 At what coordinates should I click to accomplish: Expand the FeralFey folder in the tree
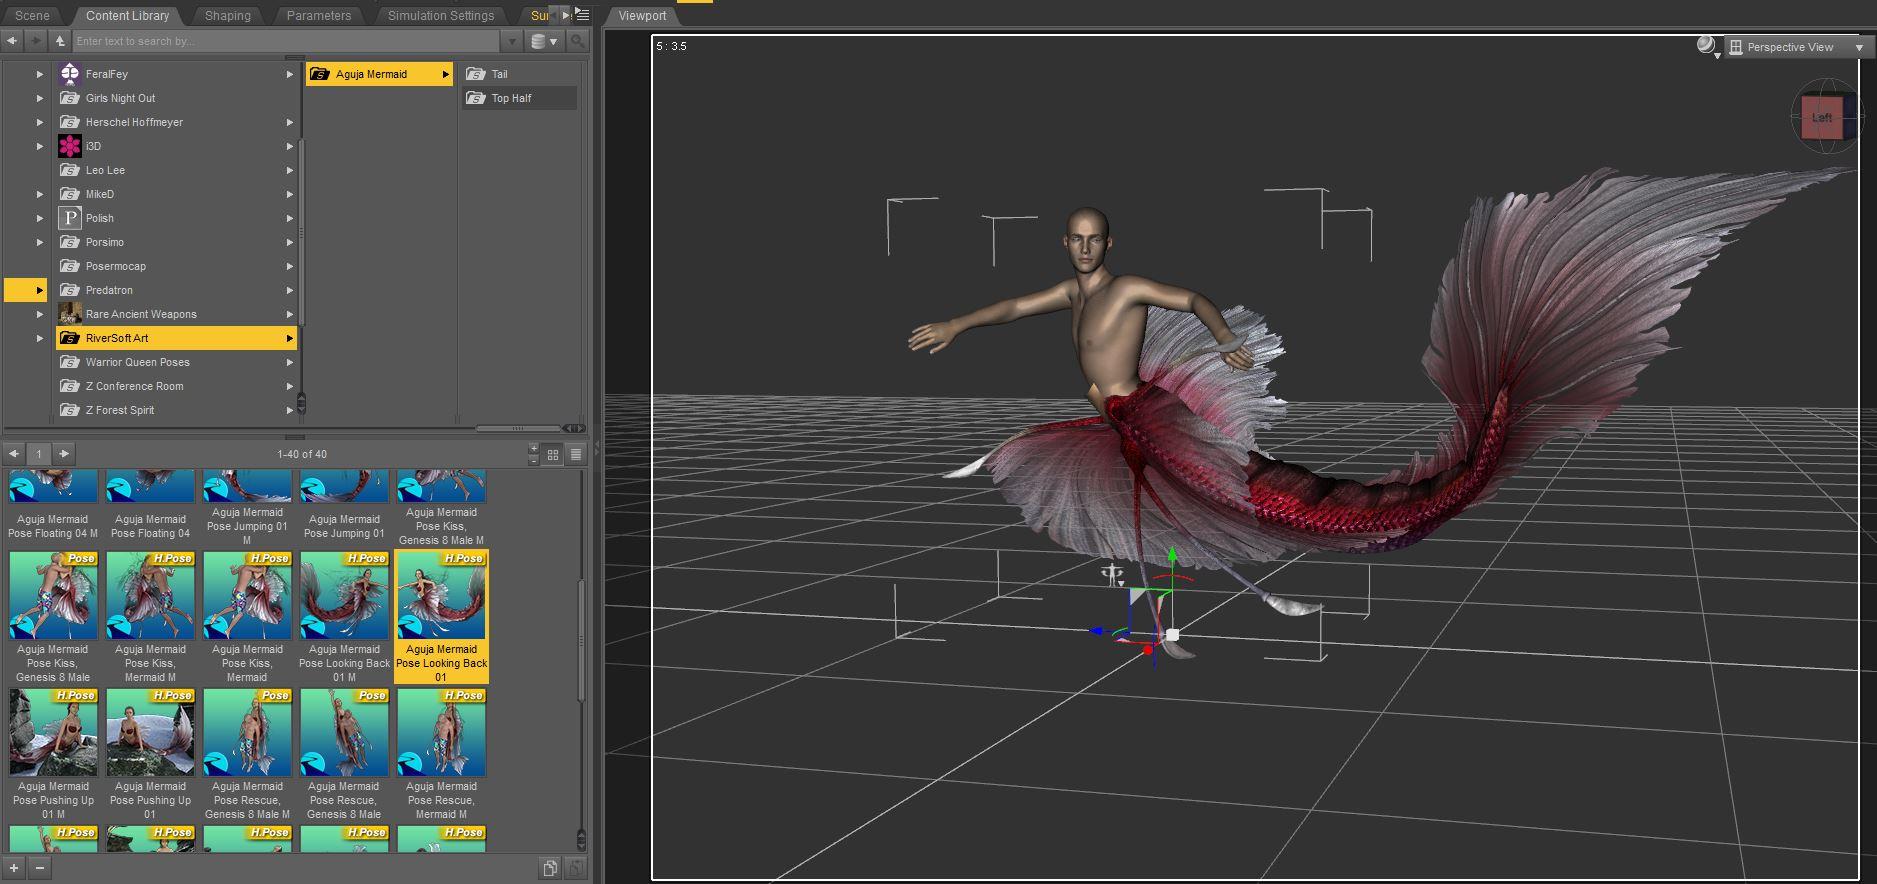[40, 74]
